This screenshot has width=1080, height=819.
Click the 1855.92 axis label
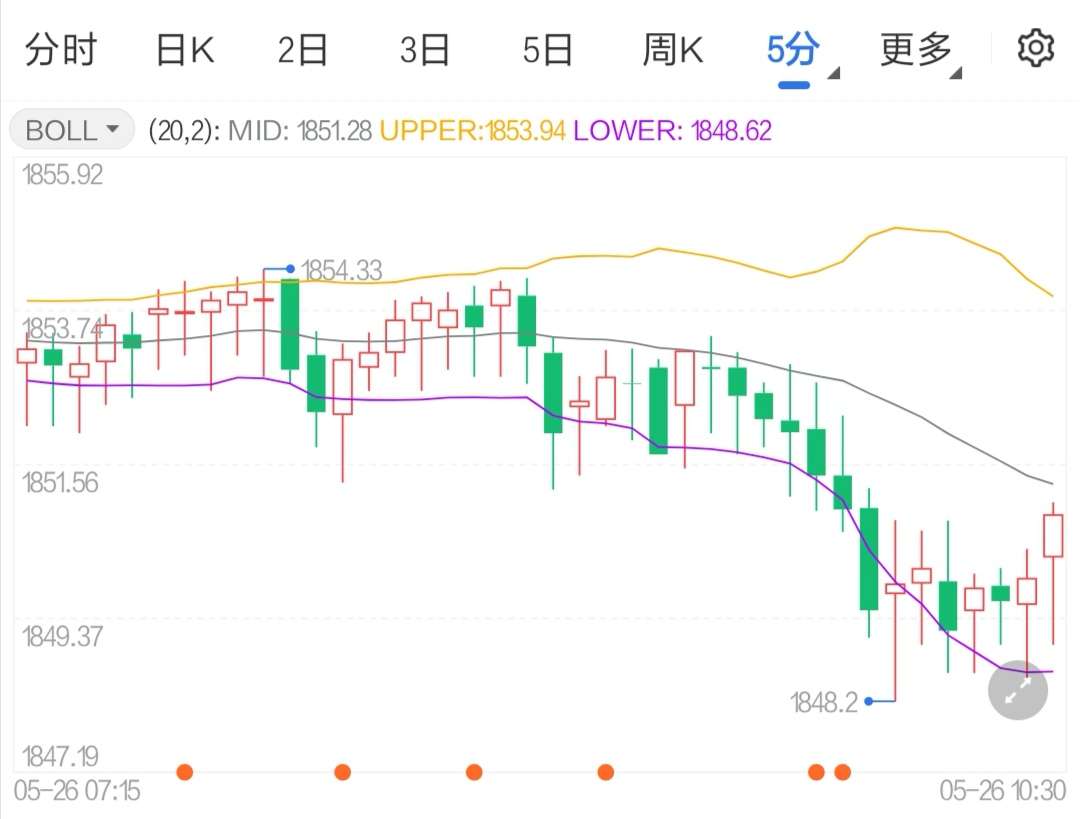click(63, 175)
